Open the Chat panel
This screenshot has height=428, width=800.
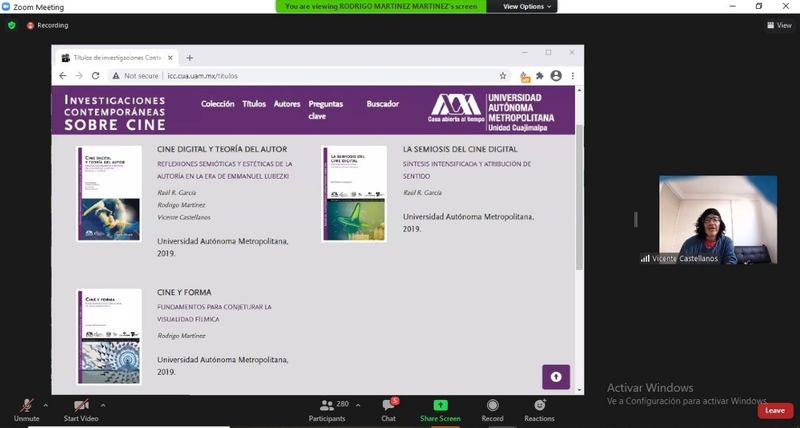pyautogui.click(x=389, y=411)
